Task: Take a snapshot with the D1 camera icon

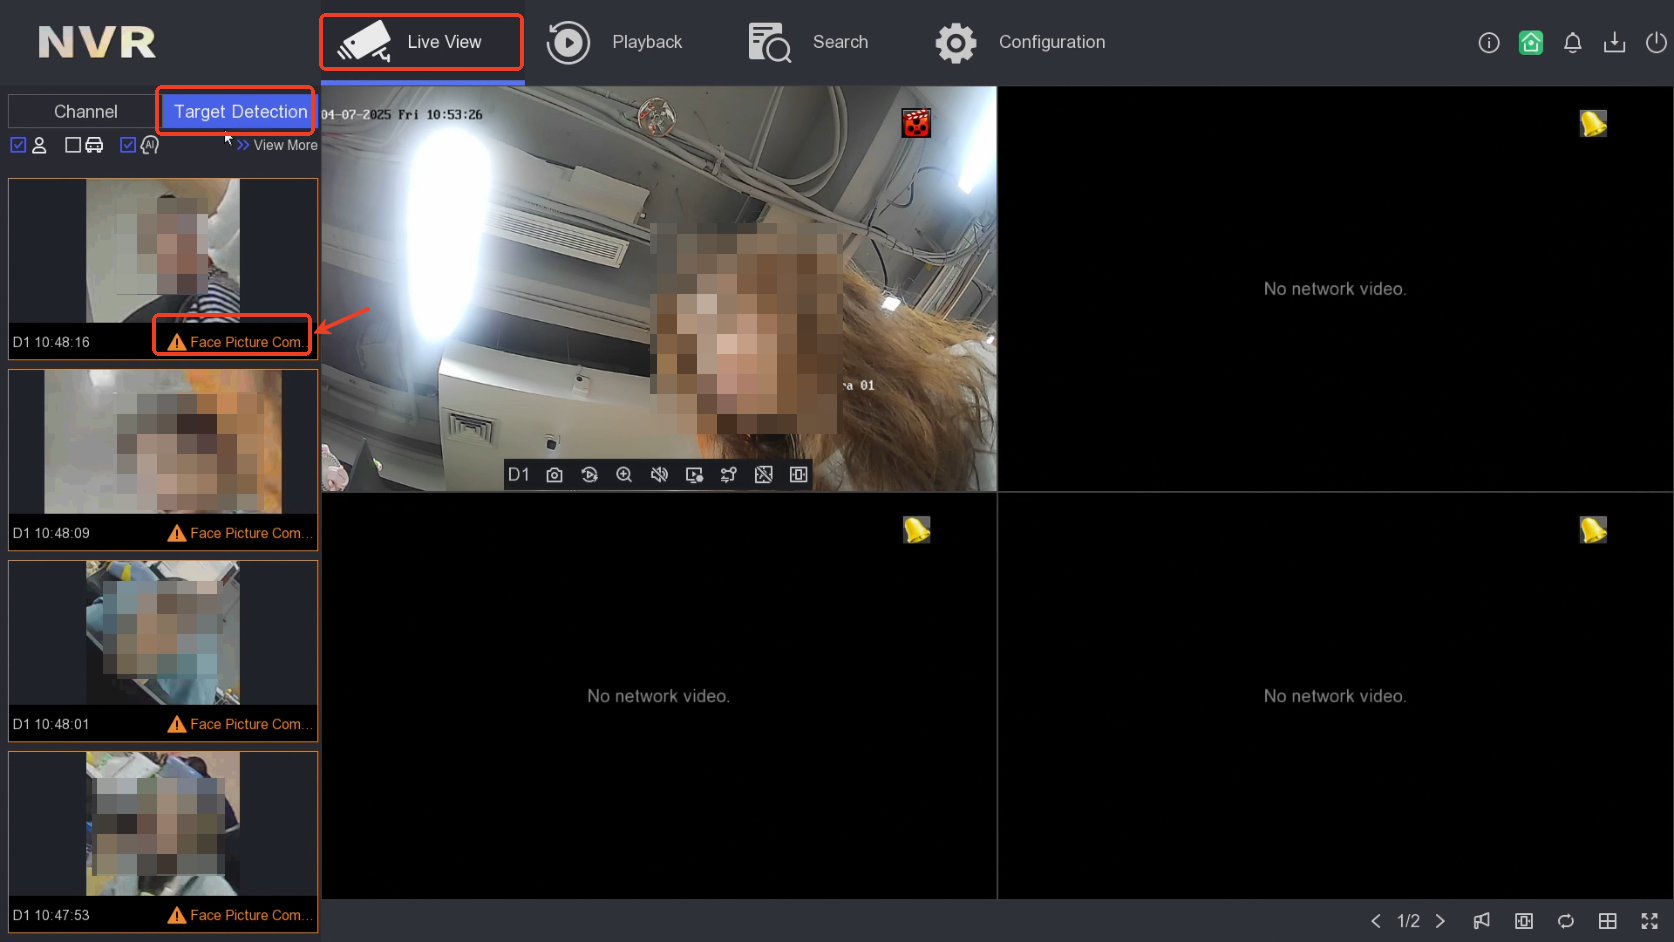Action: coord(554,475)
